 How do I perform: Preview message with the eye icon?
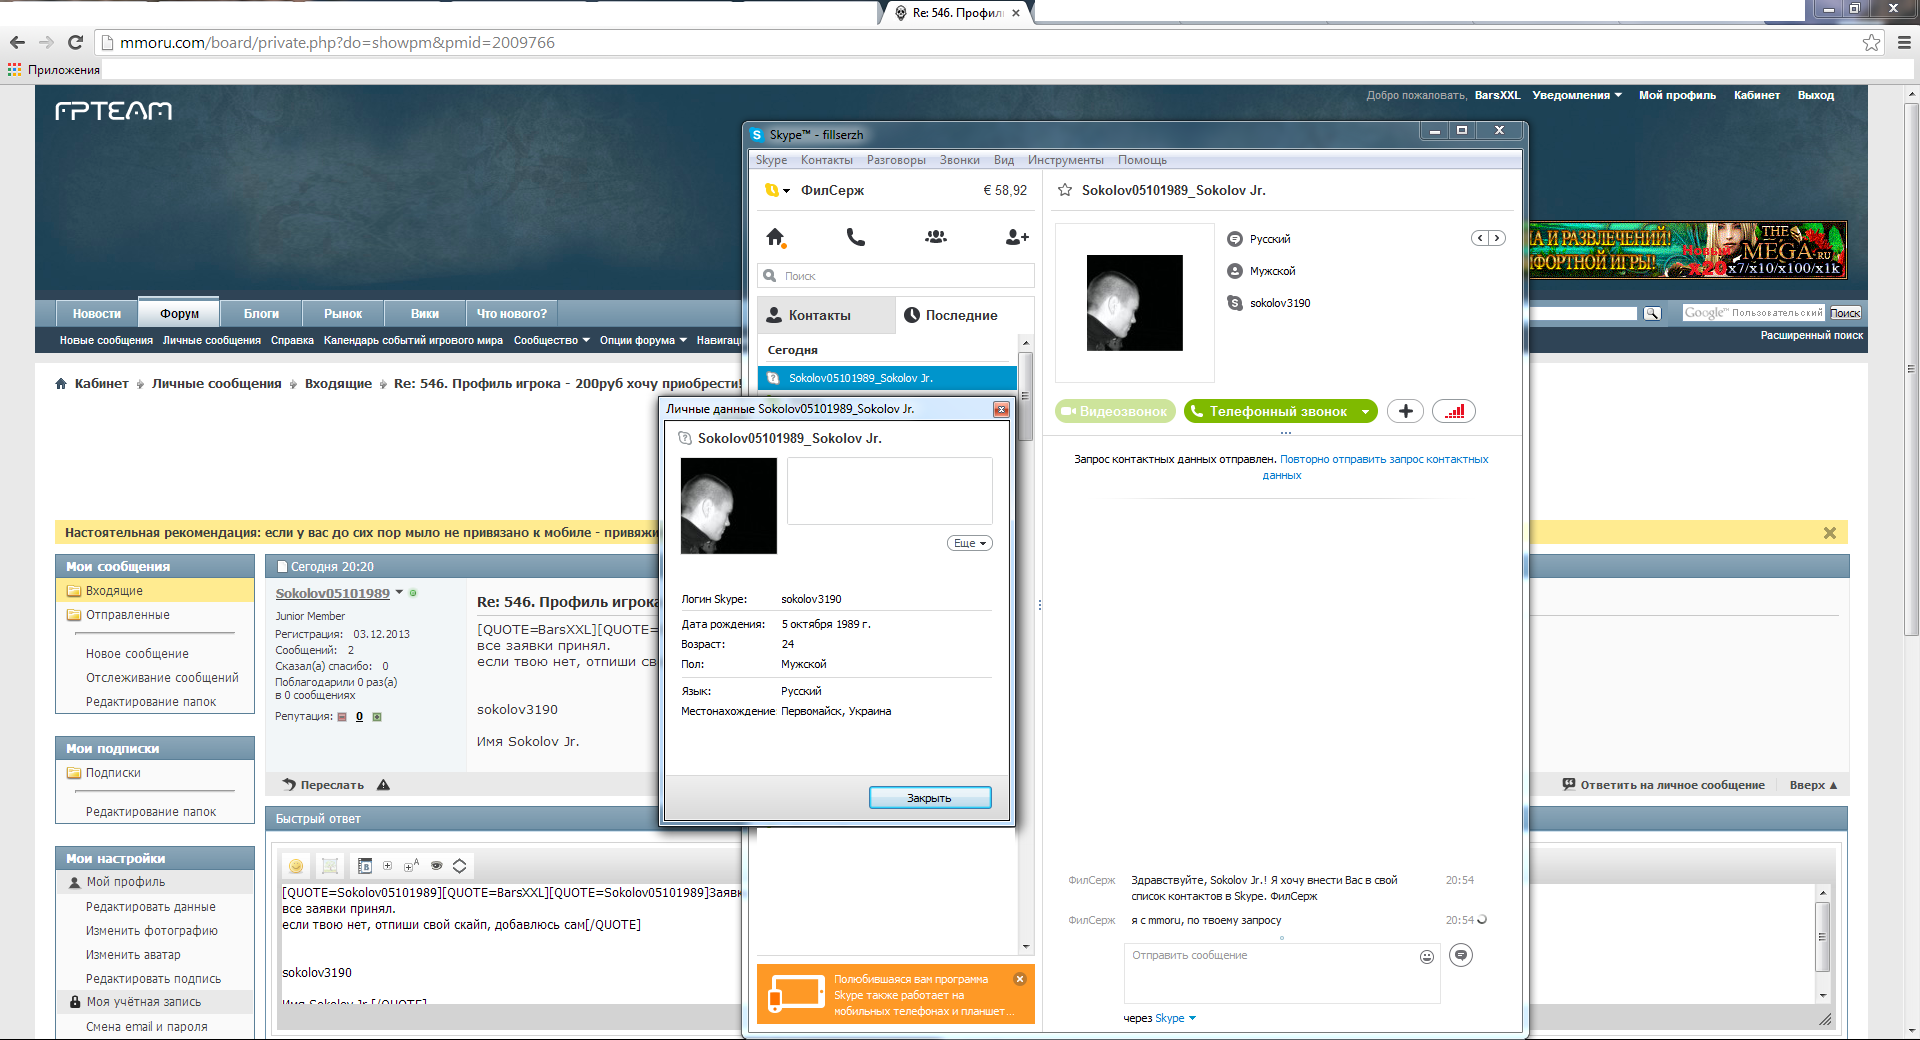tap(436, 866)
